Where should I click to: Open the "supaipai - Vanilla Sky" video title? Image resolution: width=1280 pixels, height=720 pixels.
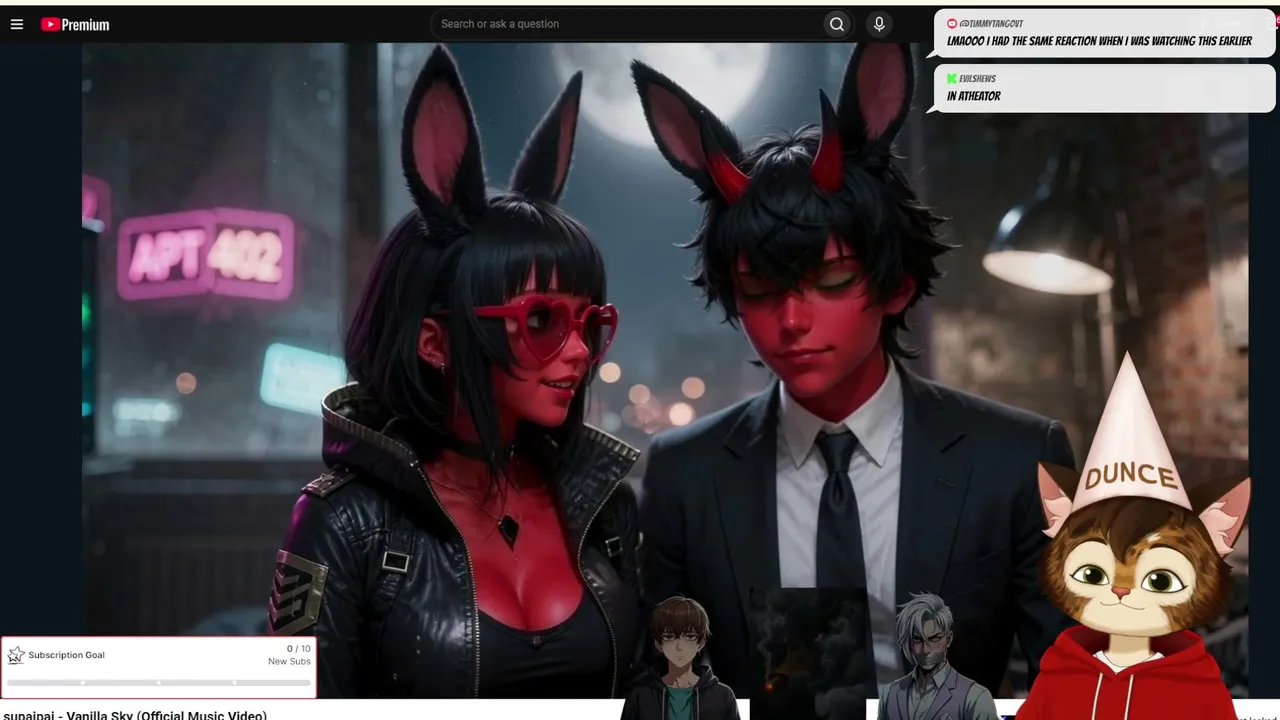tap(135, 714)
